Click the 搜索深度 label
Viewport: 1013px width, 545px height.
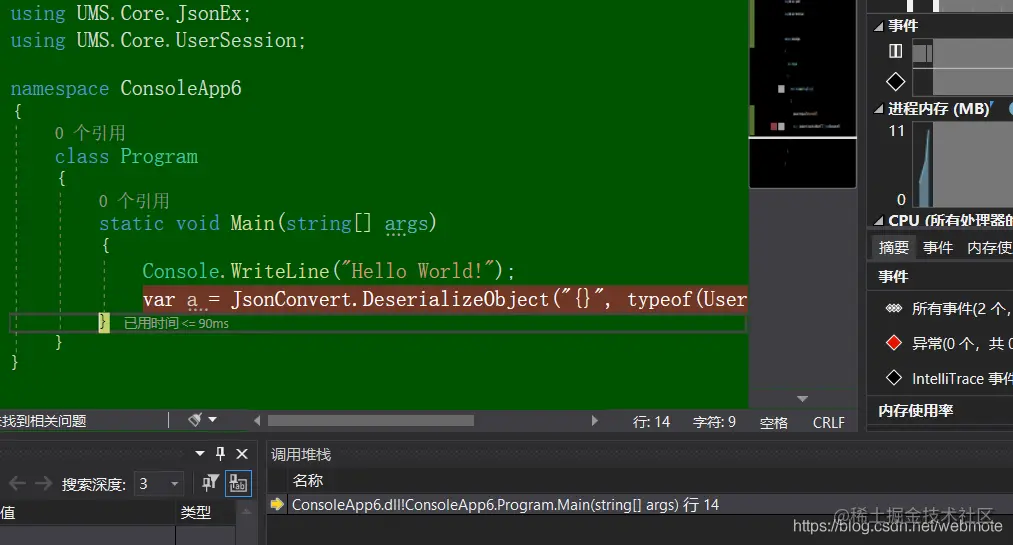[94, 484]
